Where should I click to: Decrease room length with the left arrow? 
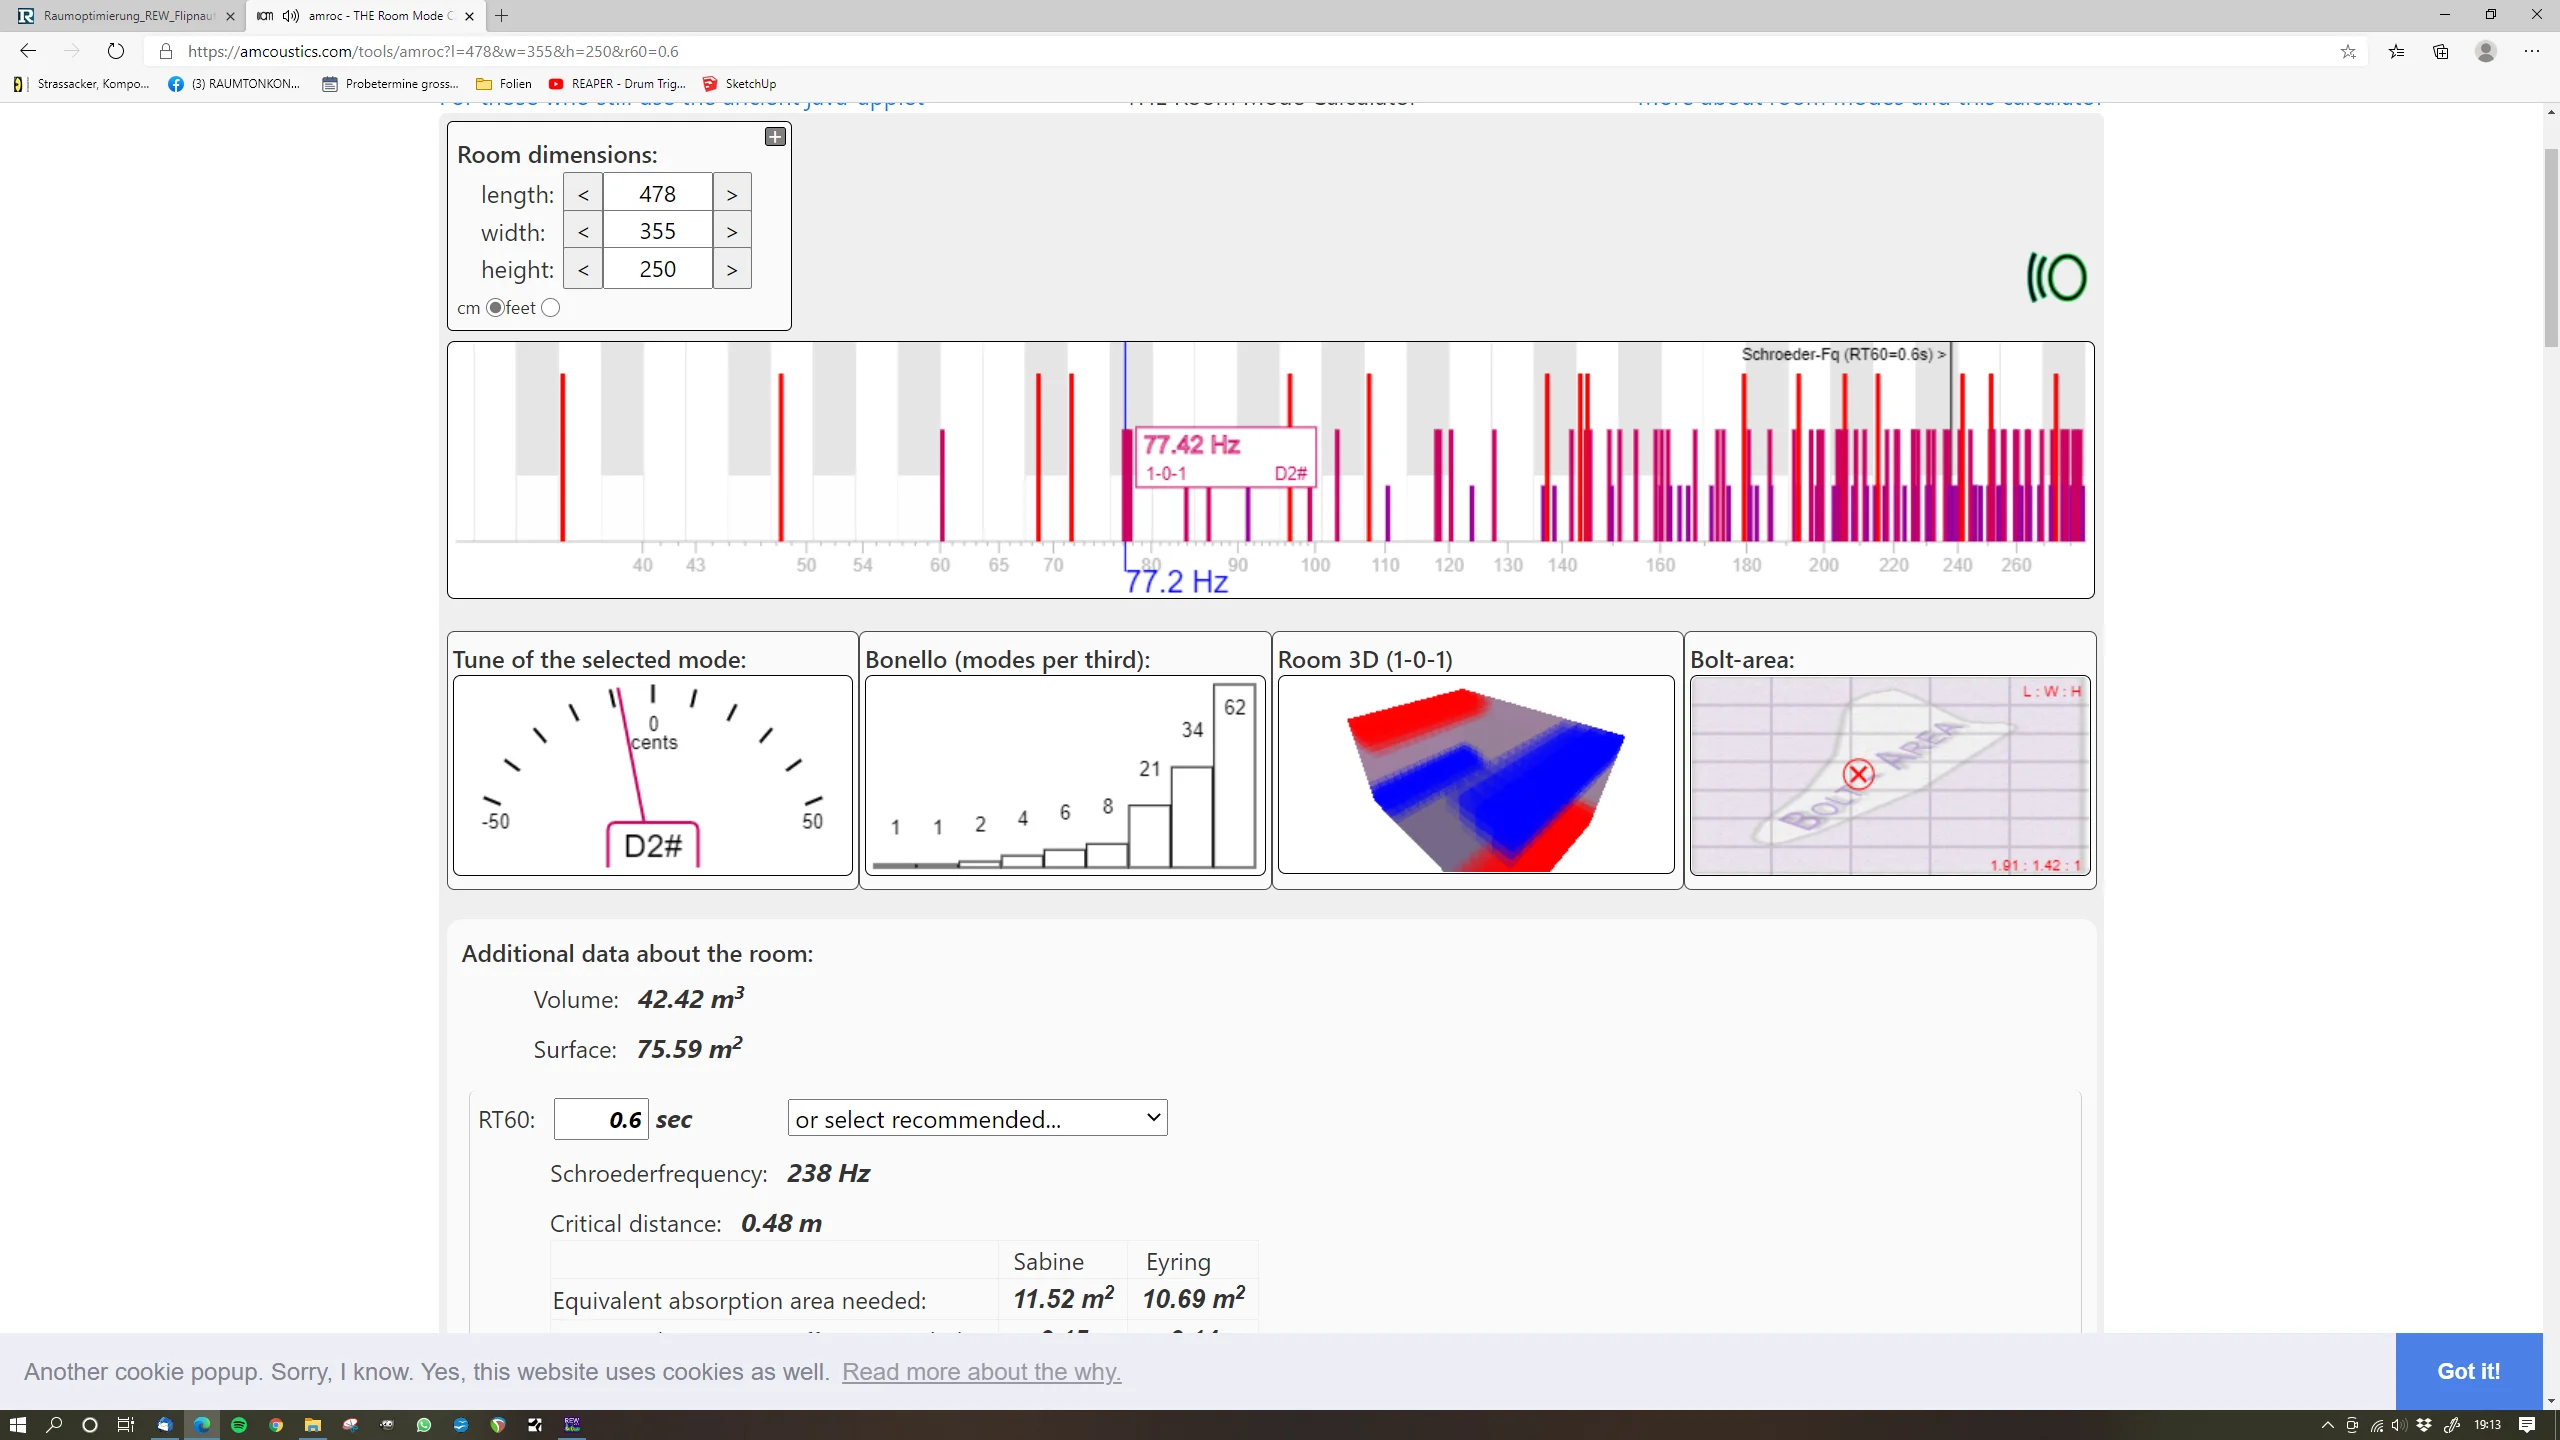[x=583, y=194]
